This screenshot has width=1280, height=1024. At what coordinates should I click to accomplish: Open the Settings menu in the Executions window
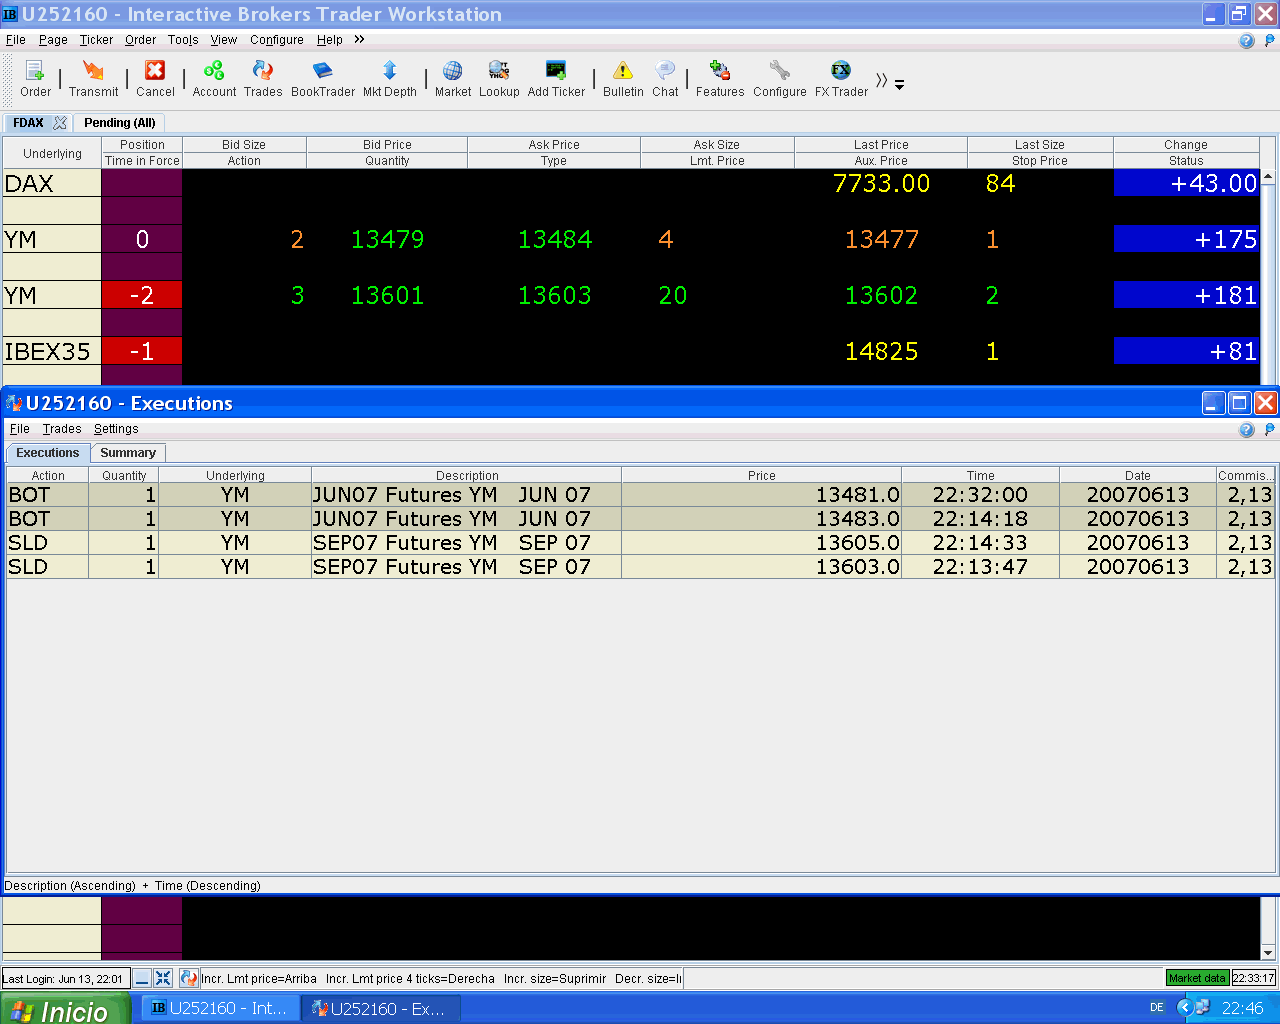[116, 429]
